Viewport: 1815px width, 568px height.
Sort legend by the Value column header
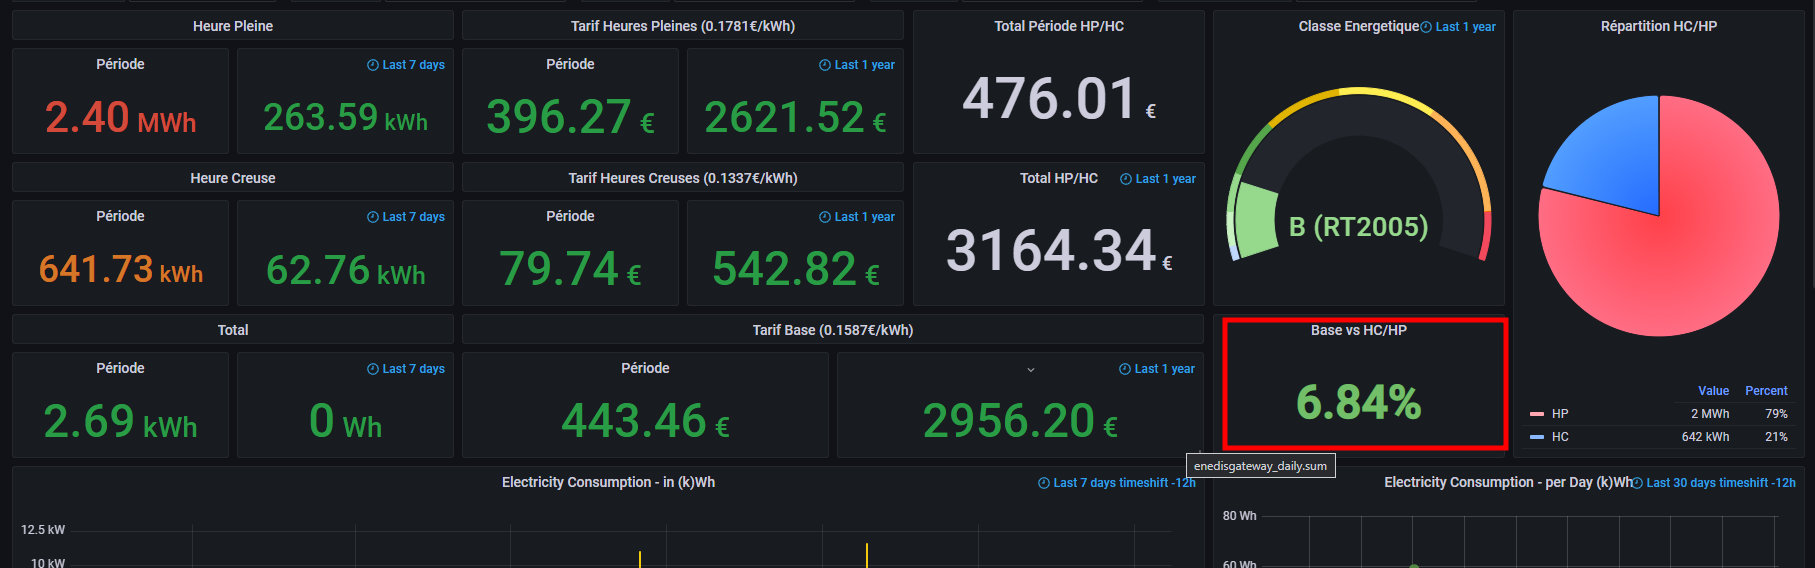pyautogui.click(x=1712, y=391)
